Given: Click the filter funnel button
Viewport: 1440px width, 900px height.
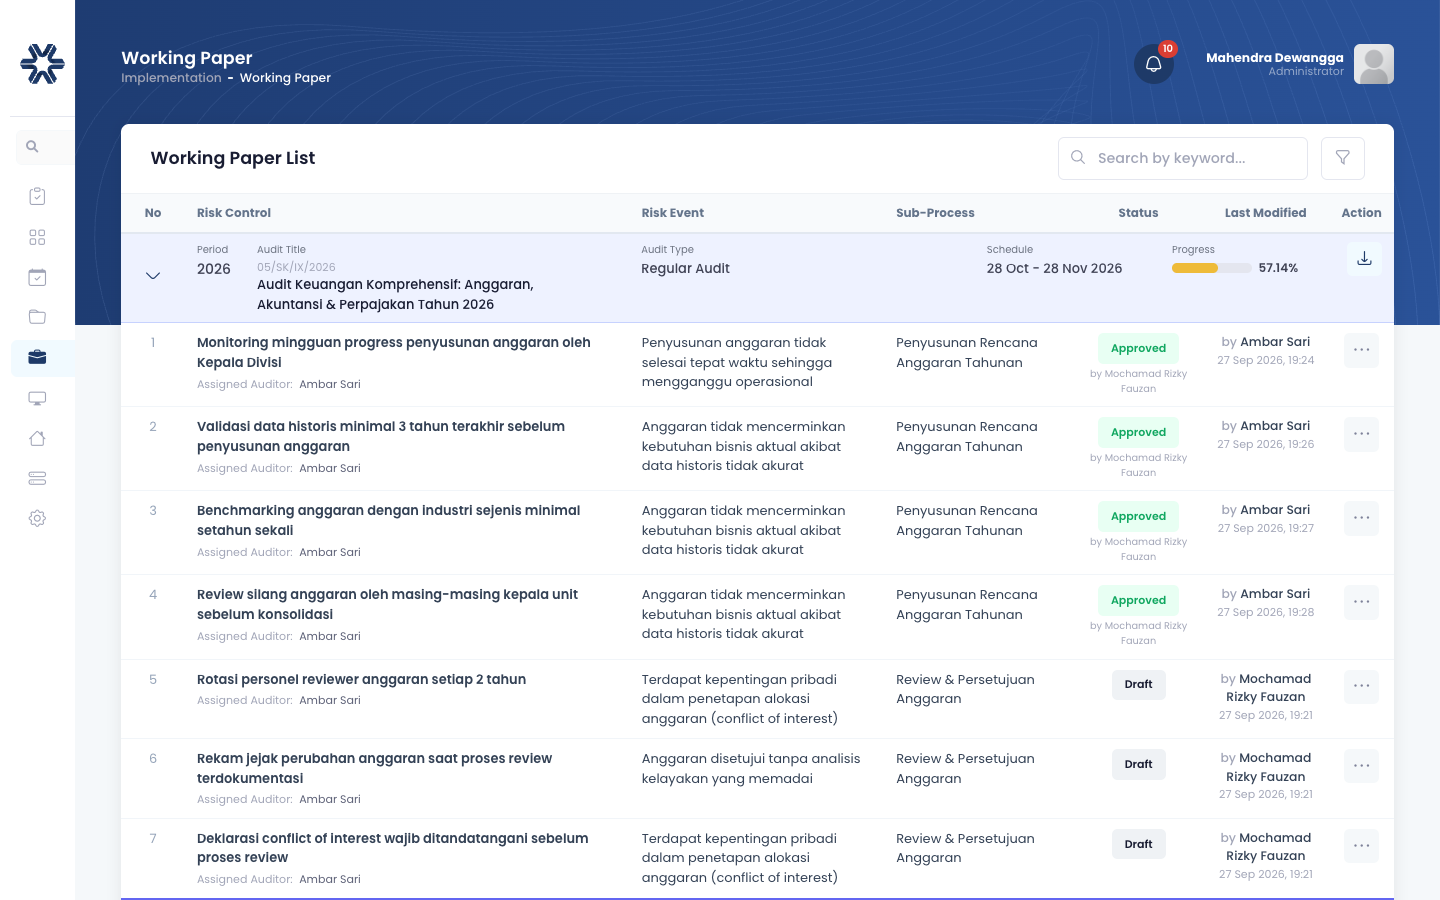Looking at the screenshot, I should (x=1343, y=158).
